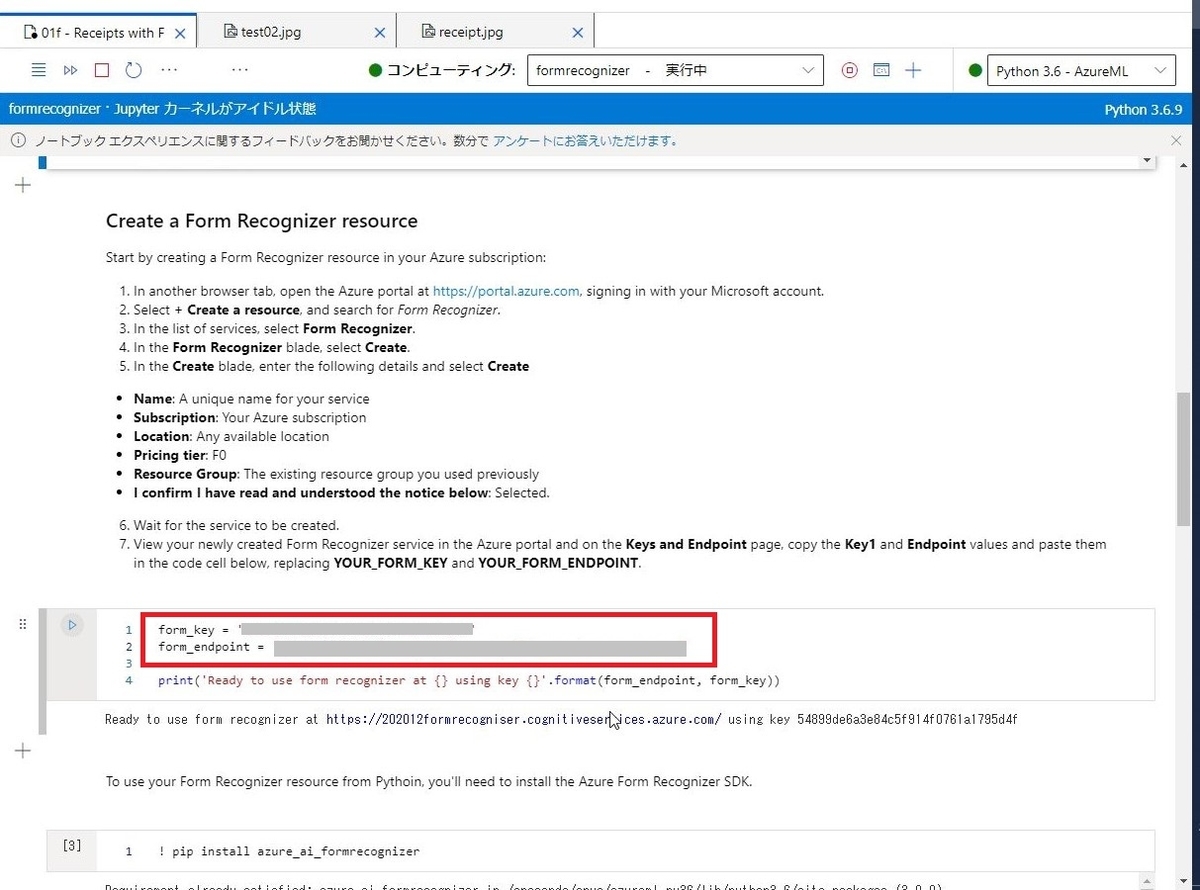The height and width of the screenshot is (890, 1200).
Task: Add a cell above Create a Form Recognizer section
Action: click(x=24, y=185)
